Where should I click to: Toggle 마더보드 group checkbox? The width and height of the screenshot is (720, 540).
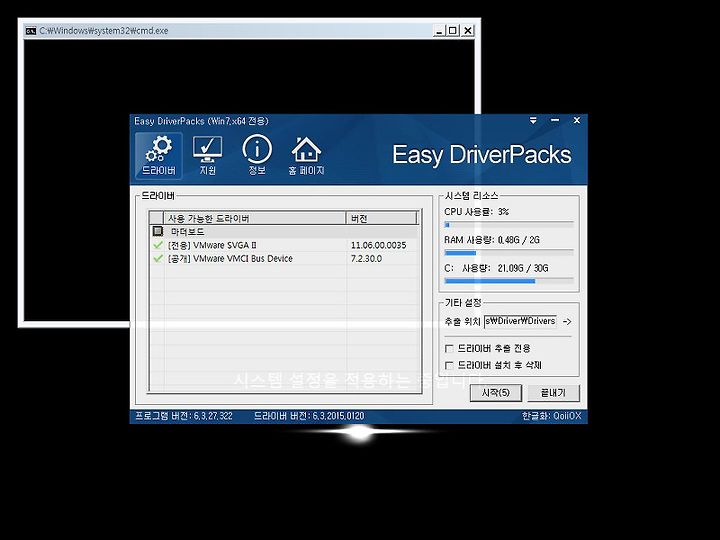tap(158, 231)
